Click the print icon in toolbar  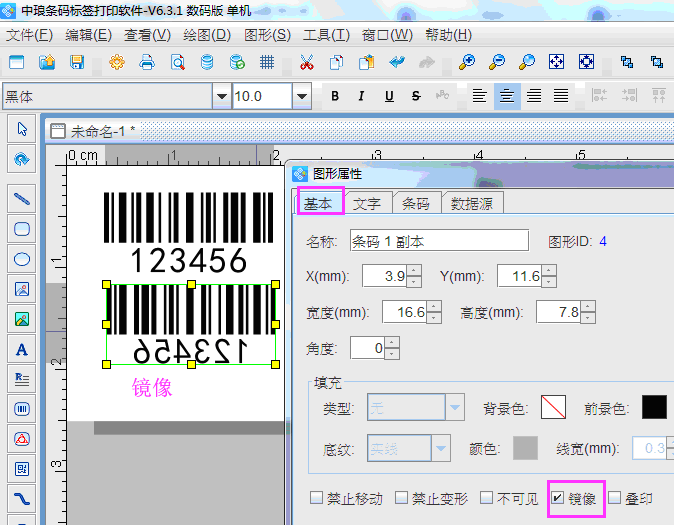147,62
